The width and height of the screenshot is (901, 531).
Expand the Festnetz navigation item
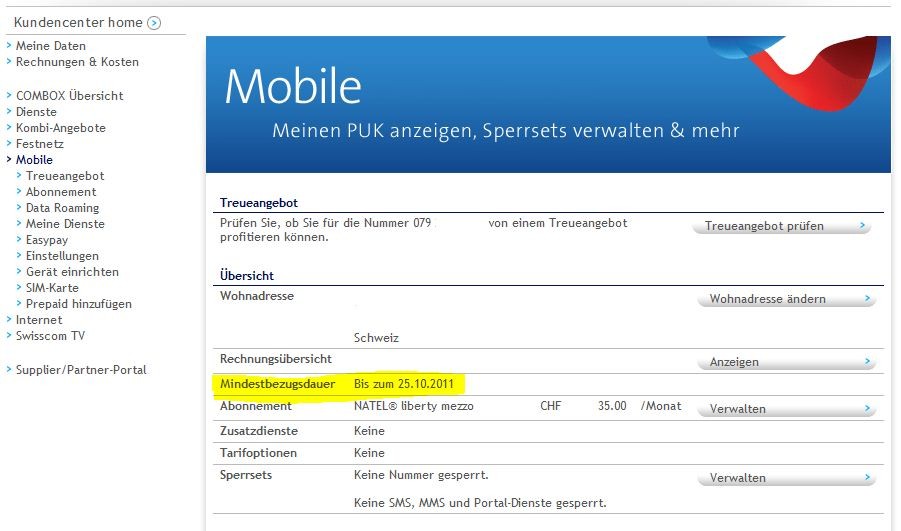39,144
